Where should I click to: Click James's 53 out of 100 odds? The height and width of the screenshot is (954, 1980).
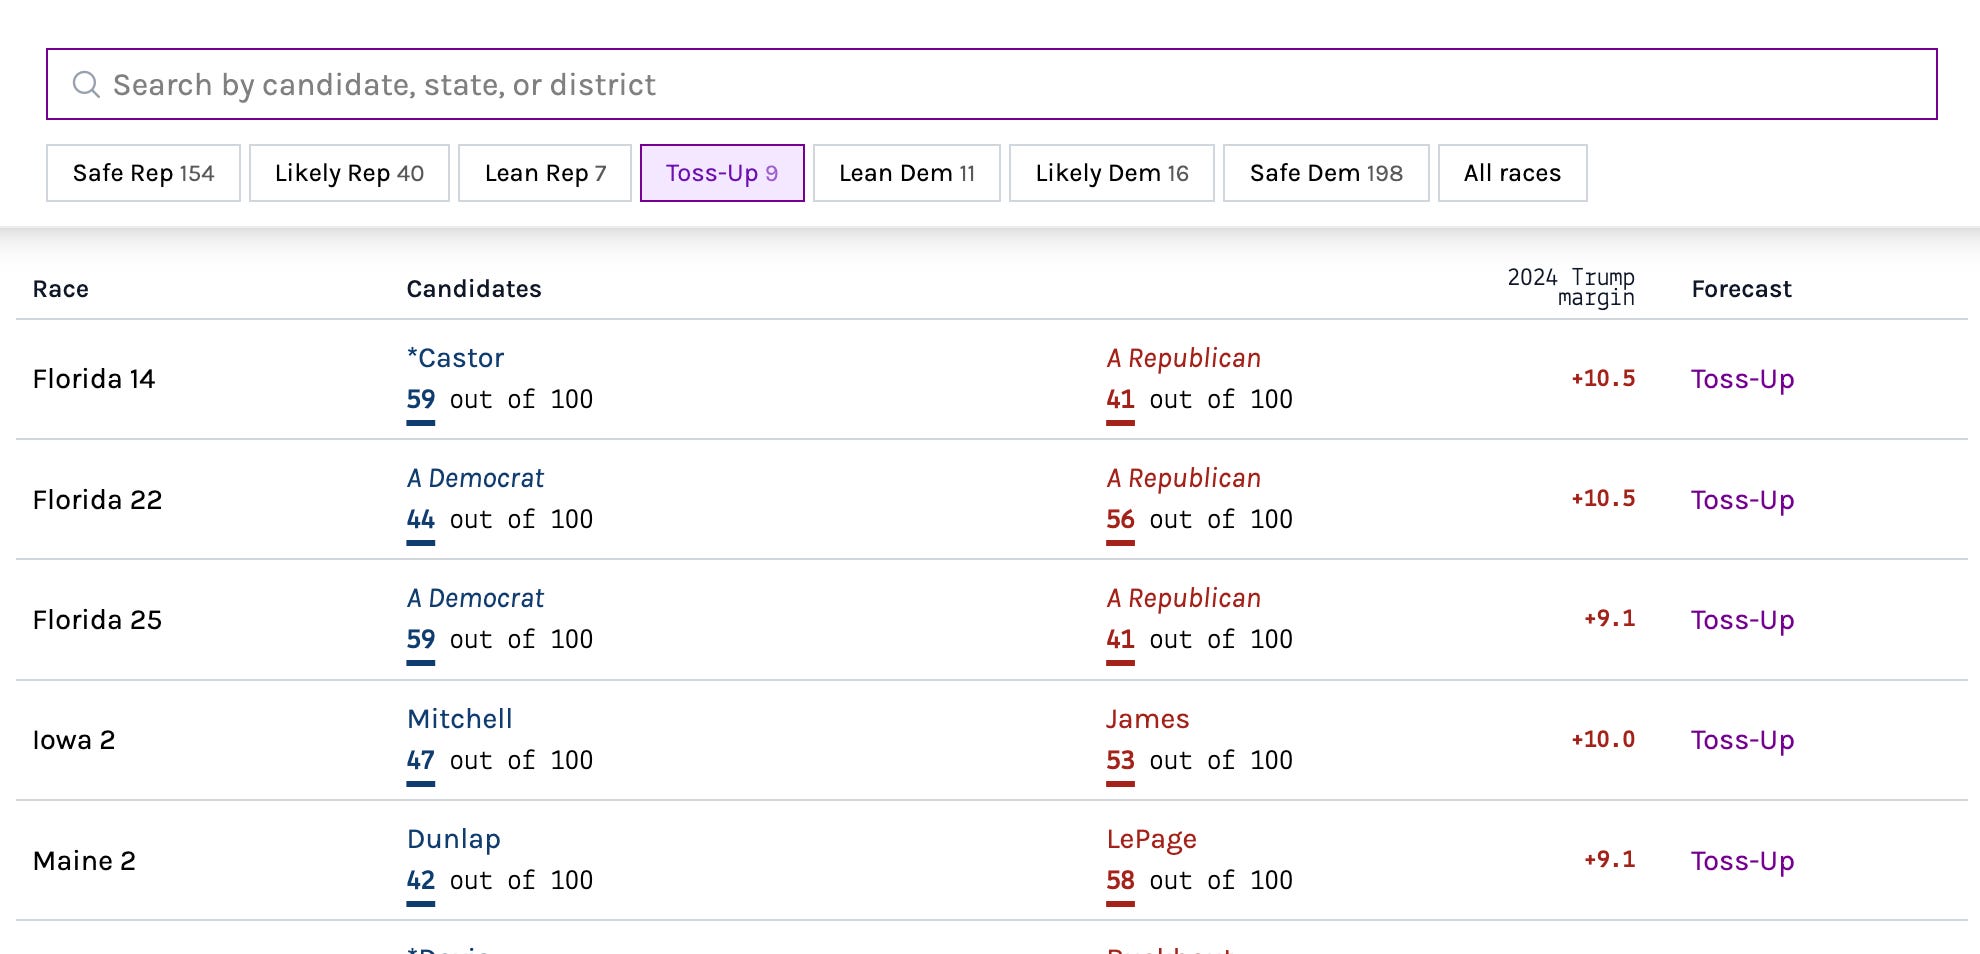point(1200,760)
